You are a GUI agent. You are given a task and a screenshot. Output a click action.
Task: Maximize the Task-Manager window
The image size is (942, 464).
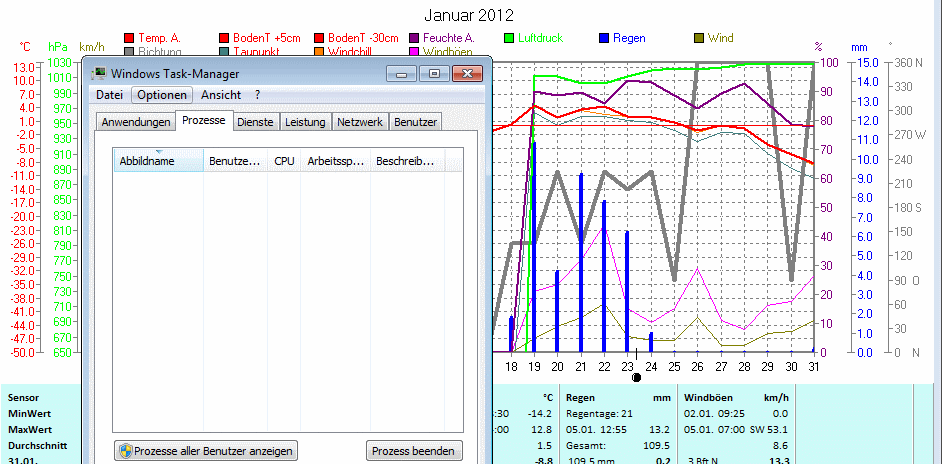click(x=434, y=74)
